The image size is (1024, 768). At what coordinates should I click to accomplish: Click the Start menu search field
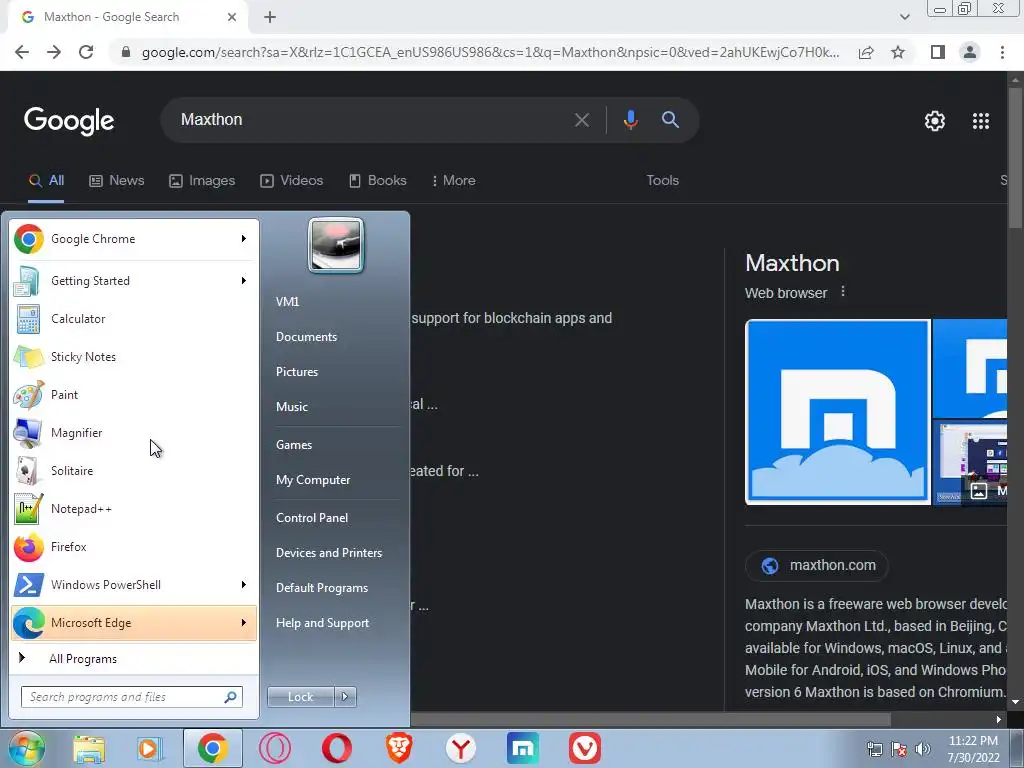point(131,697)
